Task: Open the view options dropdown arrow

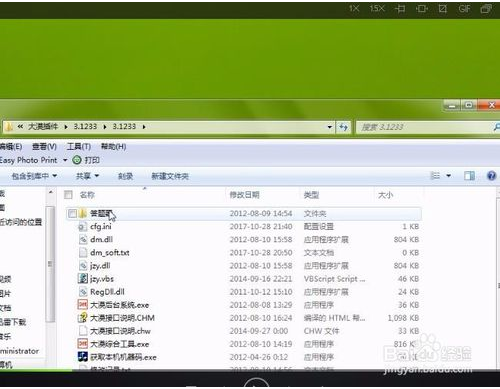Action: [x=449, y=175]
